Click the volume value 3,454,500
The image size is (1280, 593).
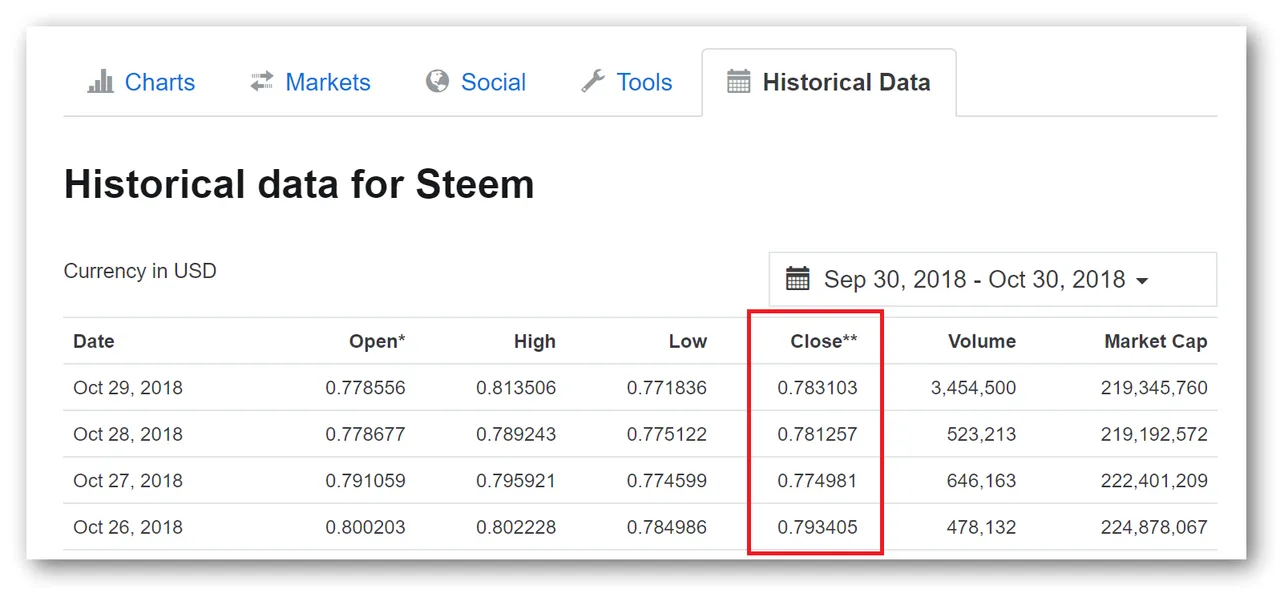[x=973, y=388]
